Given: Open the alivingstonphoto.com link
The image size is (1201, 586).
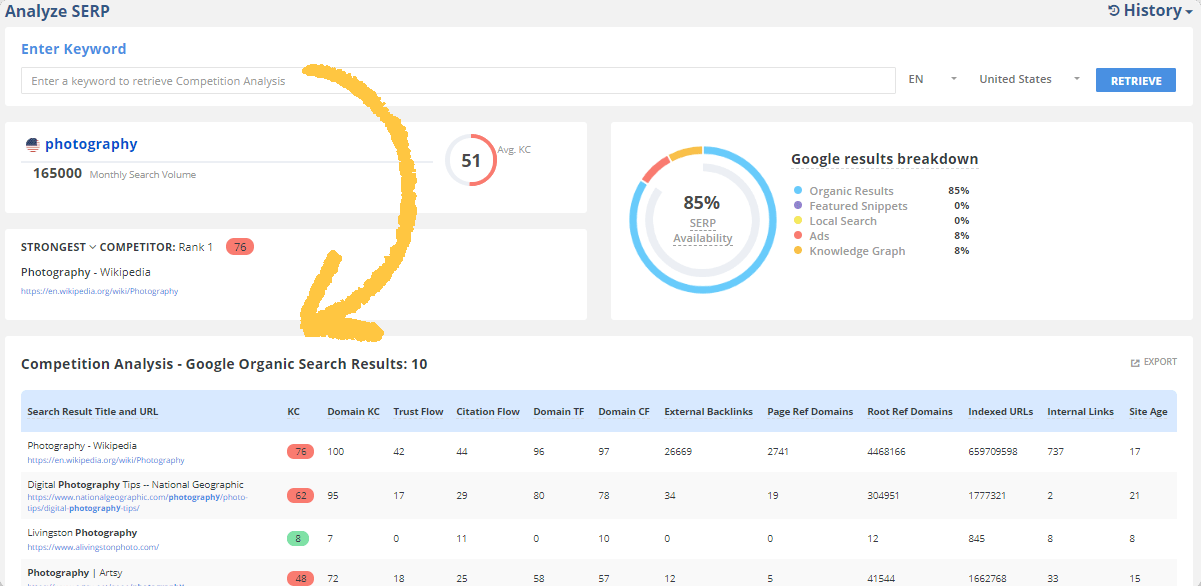Looking at the screenshot, I should 93,548.
